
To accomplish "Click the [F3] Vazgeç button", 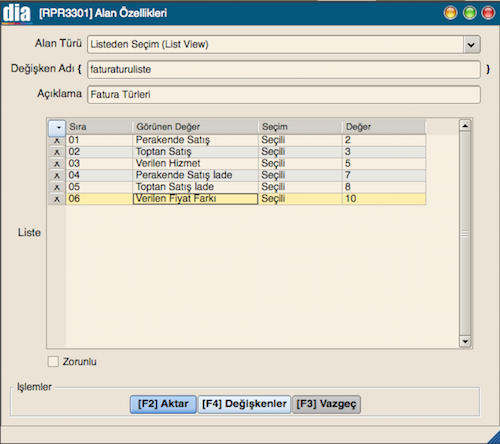I will 326,404.
